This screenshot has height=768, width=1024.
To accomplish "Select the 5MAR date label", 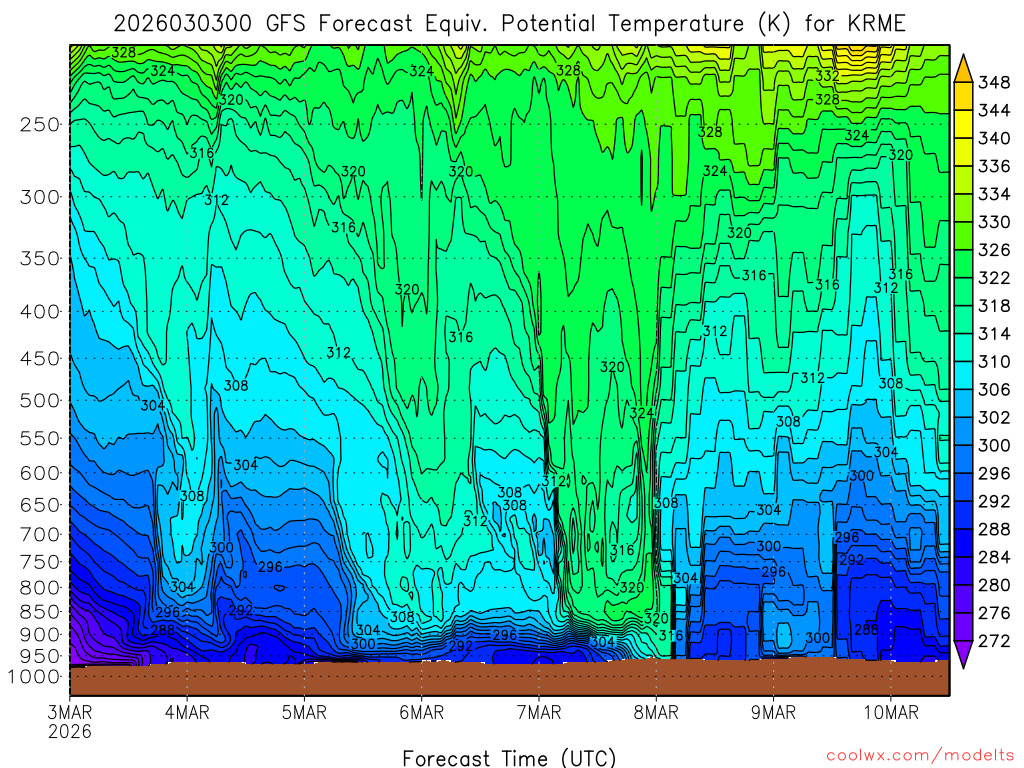I will (304, 712).
